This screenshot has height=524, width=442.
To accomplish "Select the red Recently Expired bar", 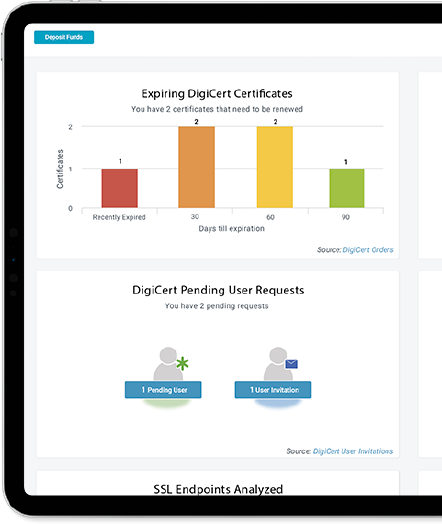I will click(120, 188).
